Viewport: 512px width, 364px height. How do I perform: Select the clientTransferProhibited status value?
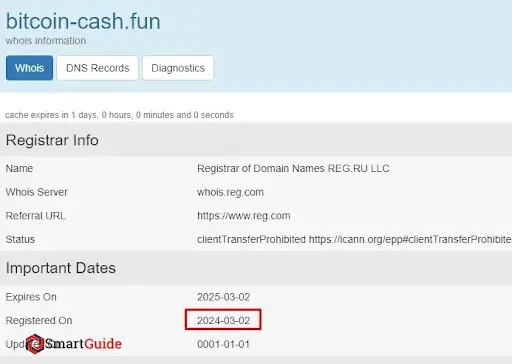coord(354,240)
